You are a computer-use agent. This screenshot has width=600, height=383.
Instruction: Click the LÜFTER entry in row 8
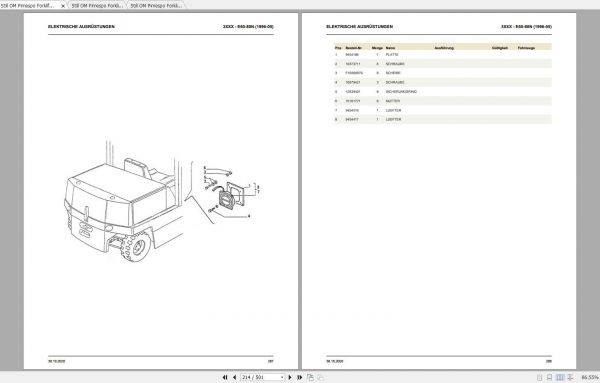393,119
